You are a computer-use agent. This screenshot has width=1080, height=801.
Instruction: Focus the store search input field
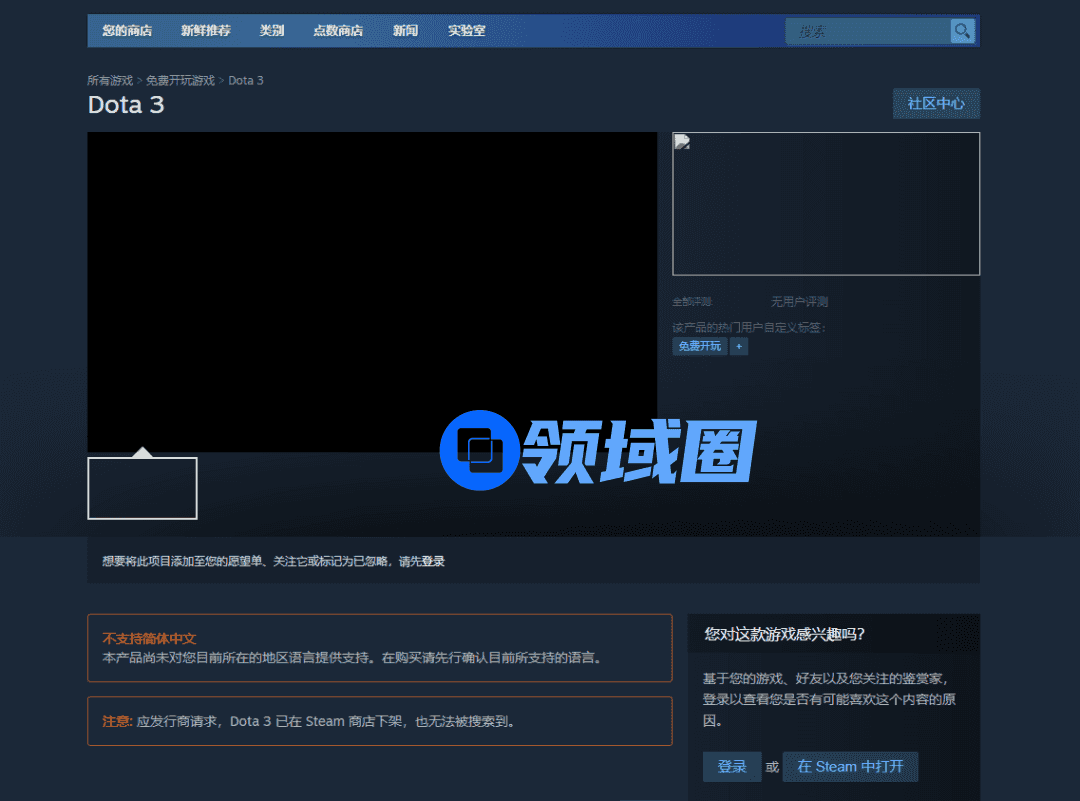(x=867, y=32)
